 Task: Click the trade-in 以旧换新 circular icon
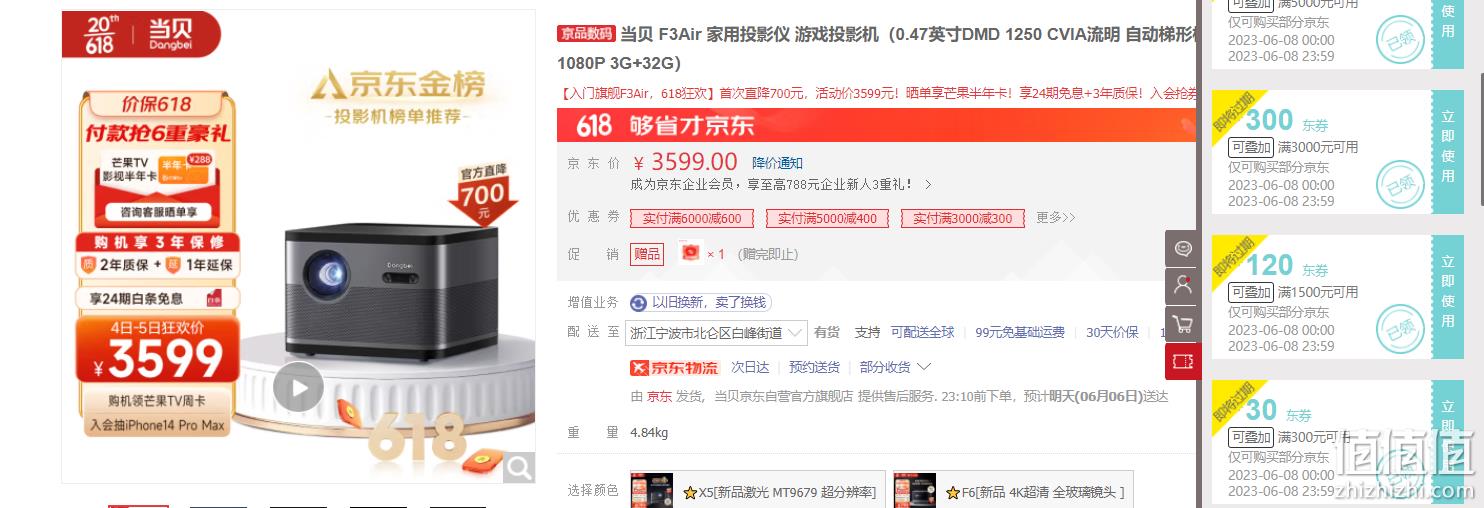pyautogui.click(x=638, y=303)
